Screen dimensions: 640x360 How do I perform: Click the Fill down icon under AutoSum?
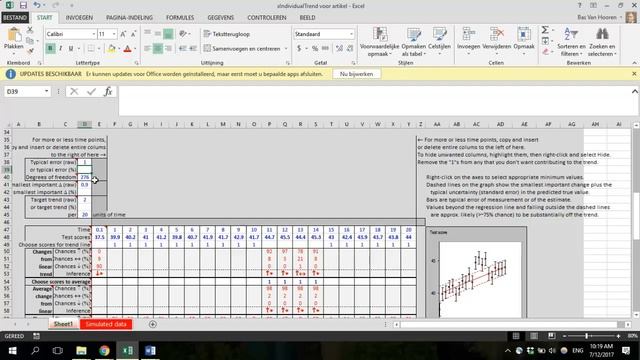click(545, 40)
